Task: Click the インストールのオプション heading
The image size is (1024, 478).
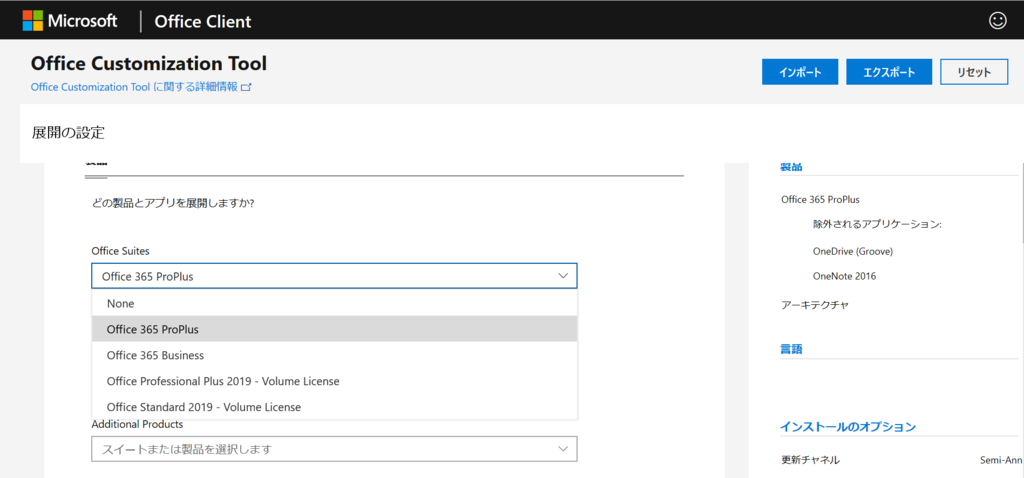Action: click(848, 427)
